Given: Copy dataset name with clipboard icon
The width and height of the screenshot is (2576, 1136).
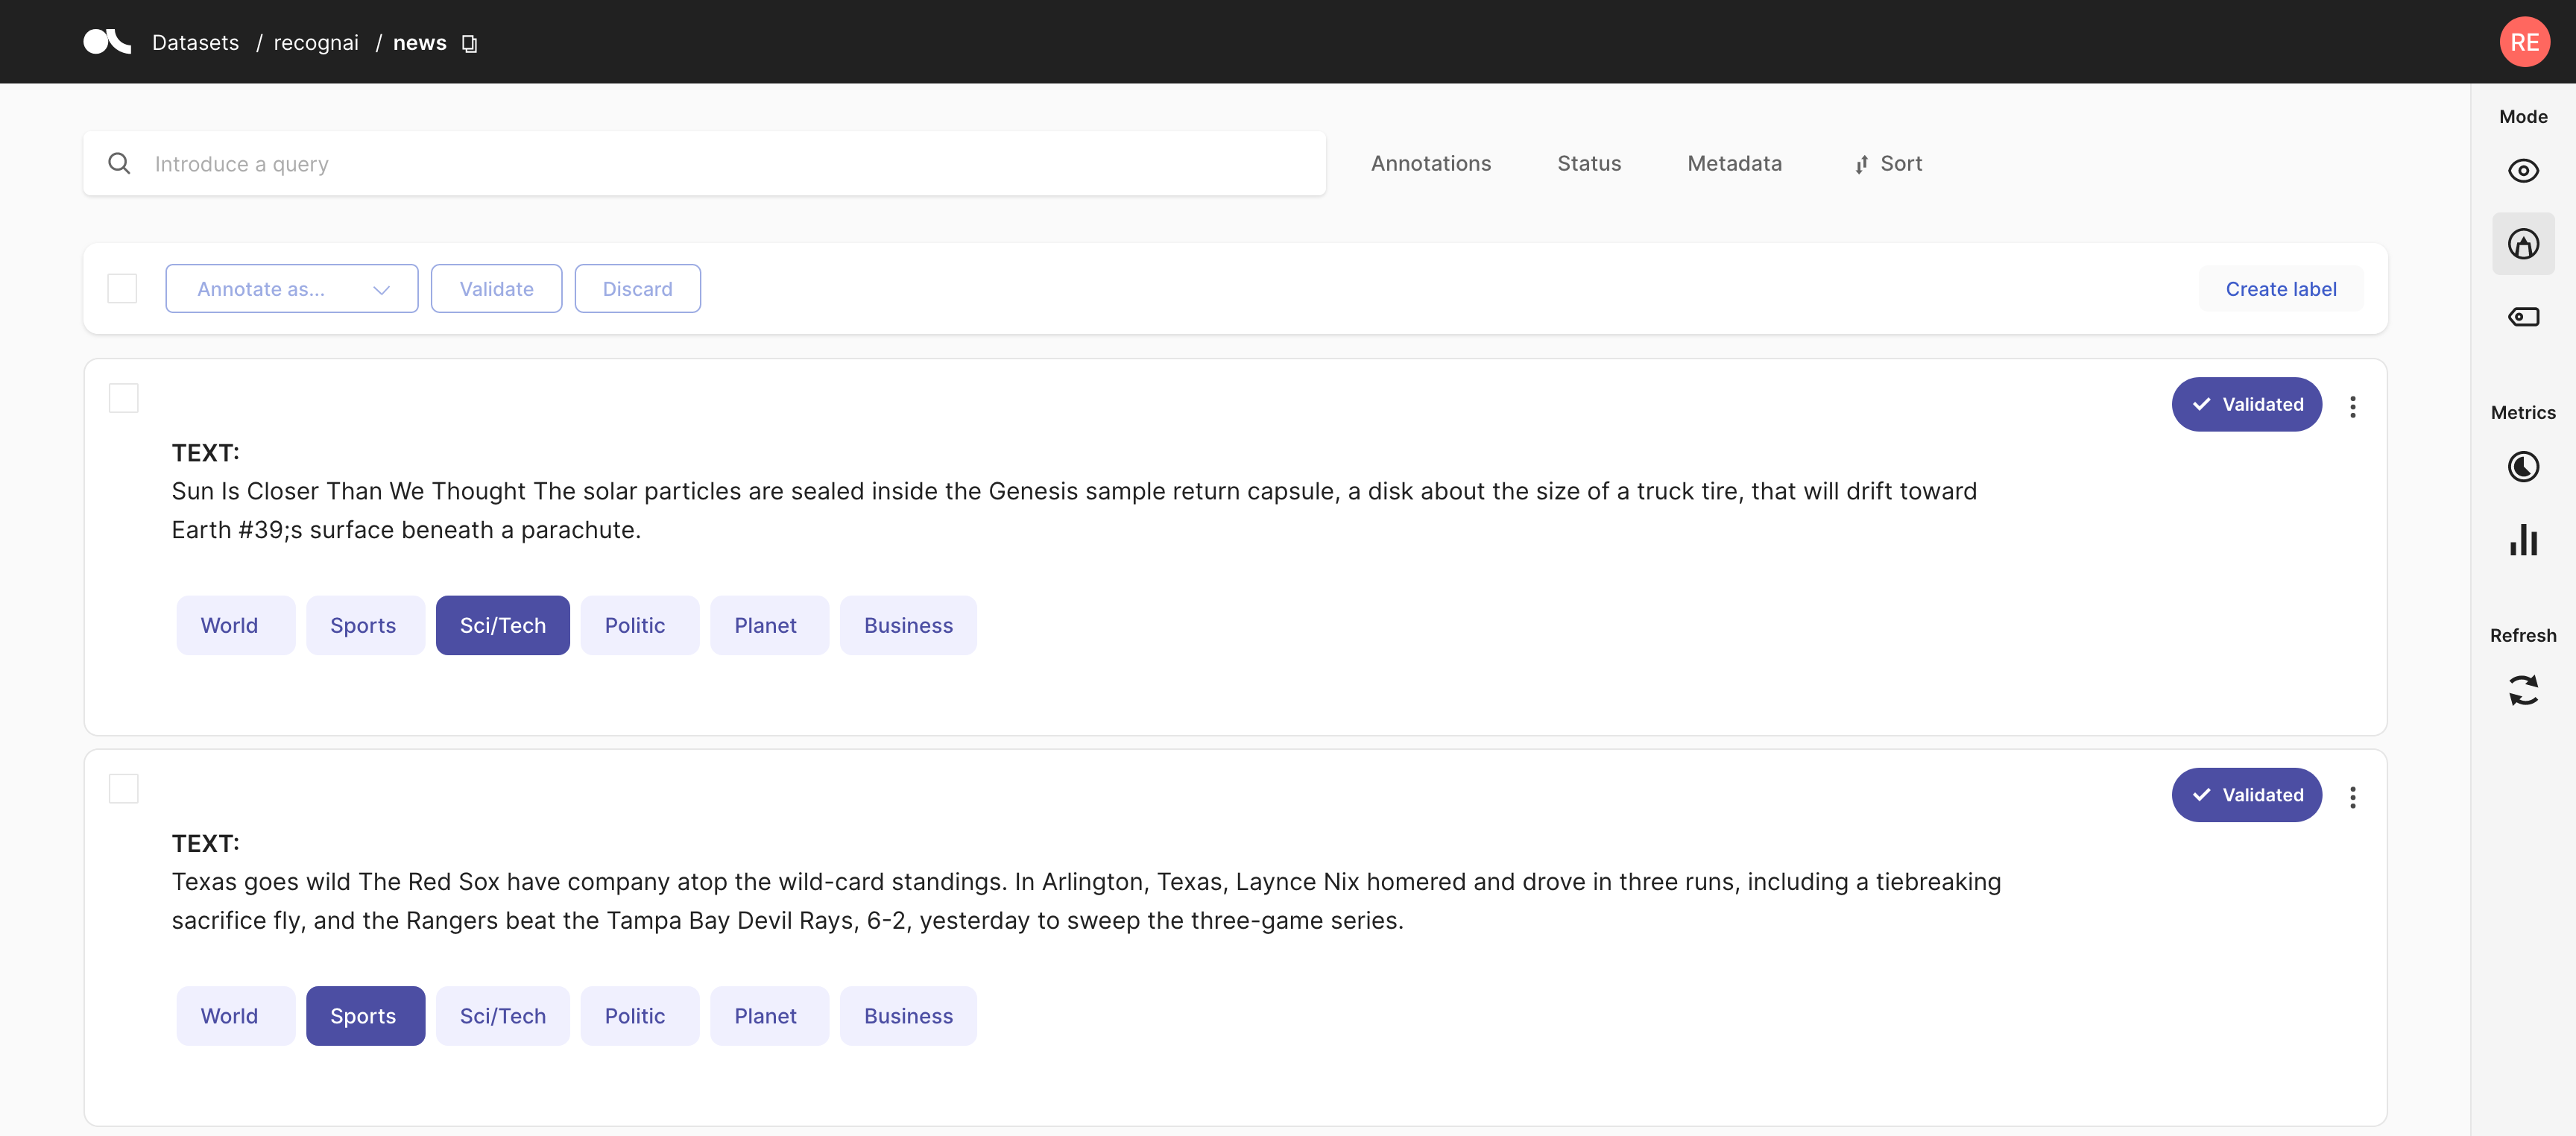Looking at the screenshot, I should pos(469,43).
